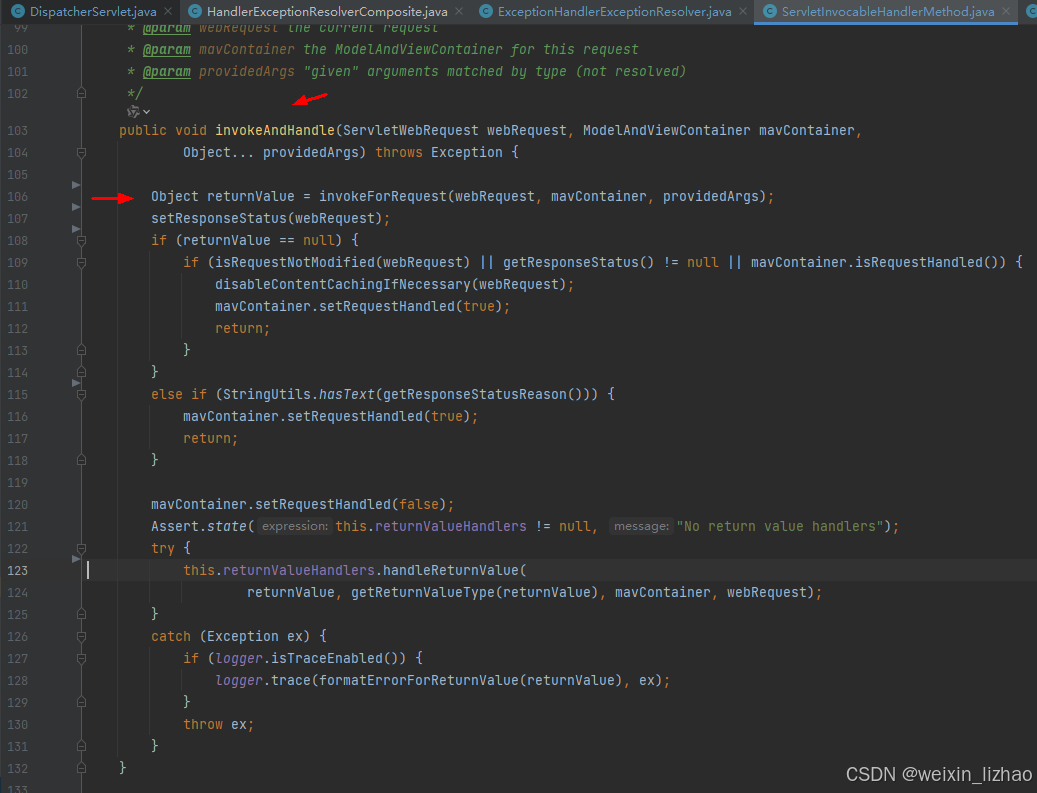Click the hasText method on line 115
Screen dimensions: 1037x793
pyautogui.click(x=347, y=394)
